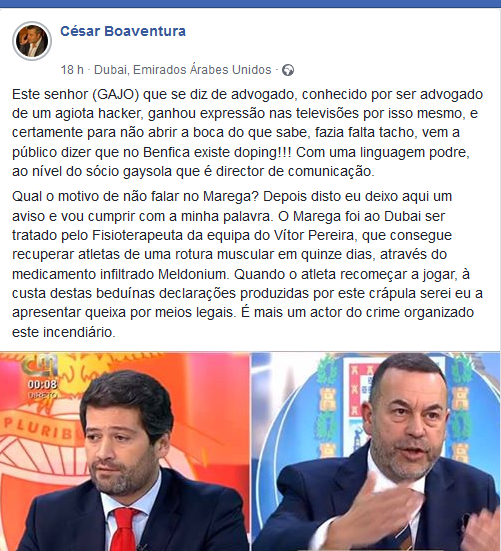Open César Boaventura's profile picture
501x551 pixels.
[x=32, y=41]
